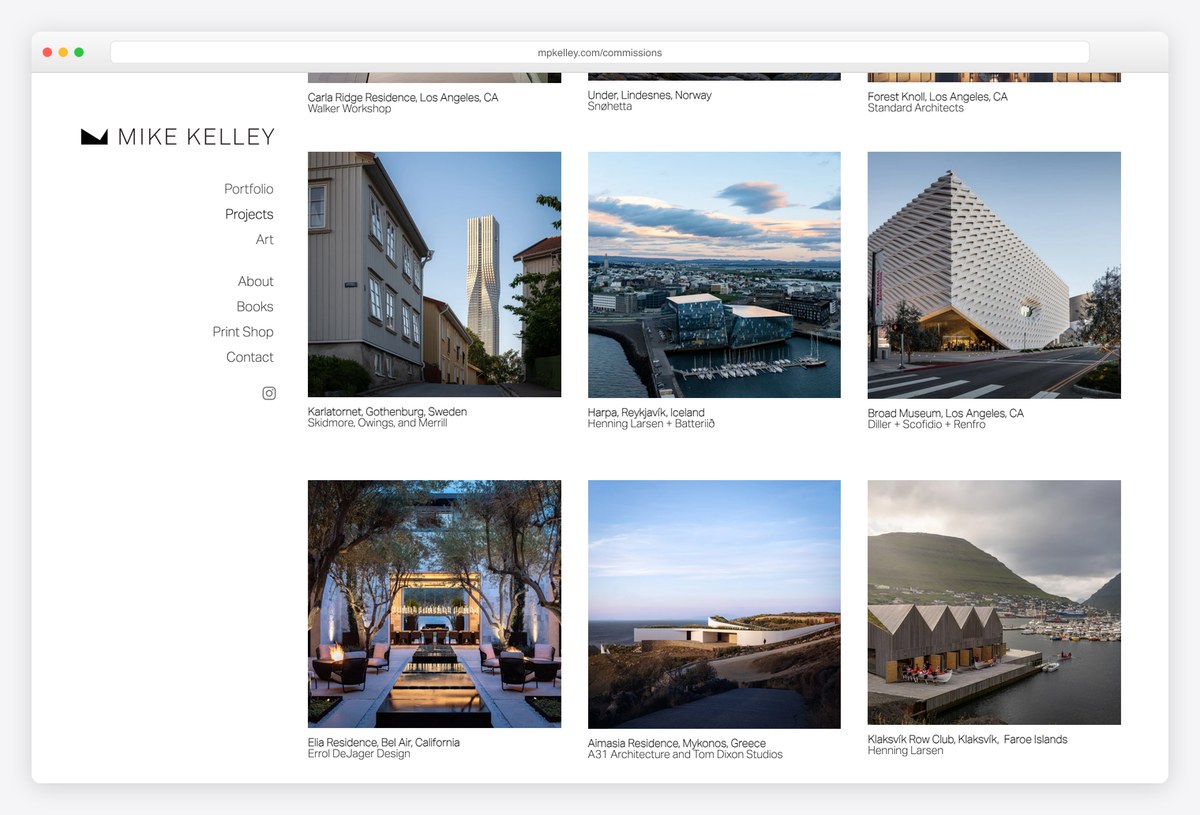Click 'A31 Architecture and Tom Dixon Studios' credit
The height and width of the screenshot is (815, 1200).
pyautogui.click(x=685, y=755)
